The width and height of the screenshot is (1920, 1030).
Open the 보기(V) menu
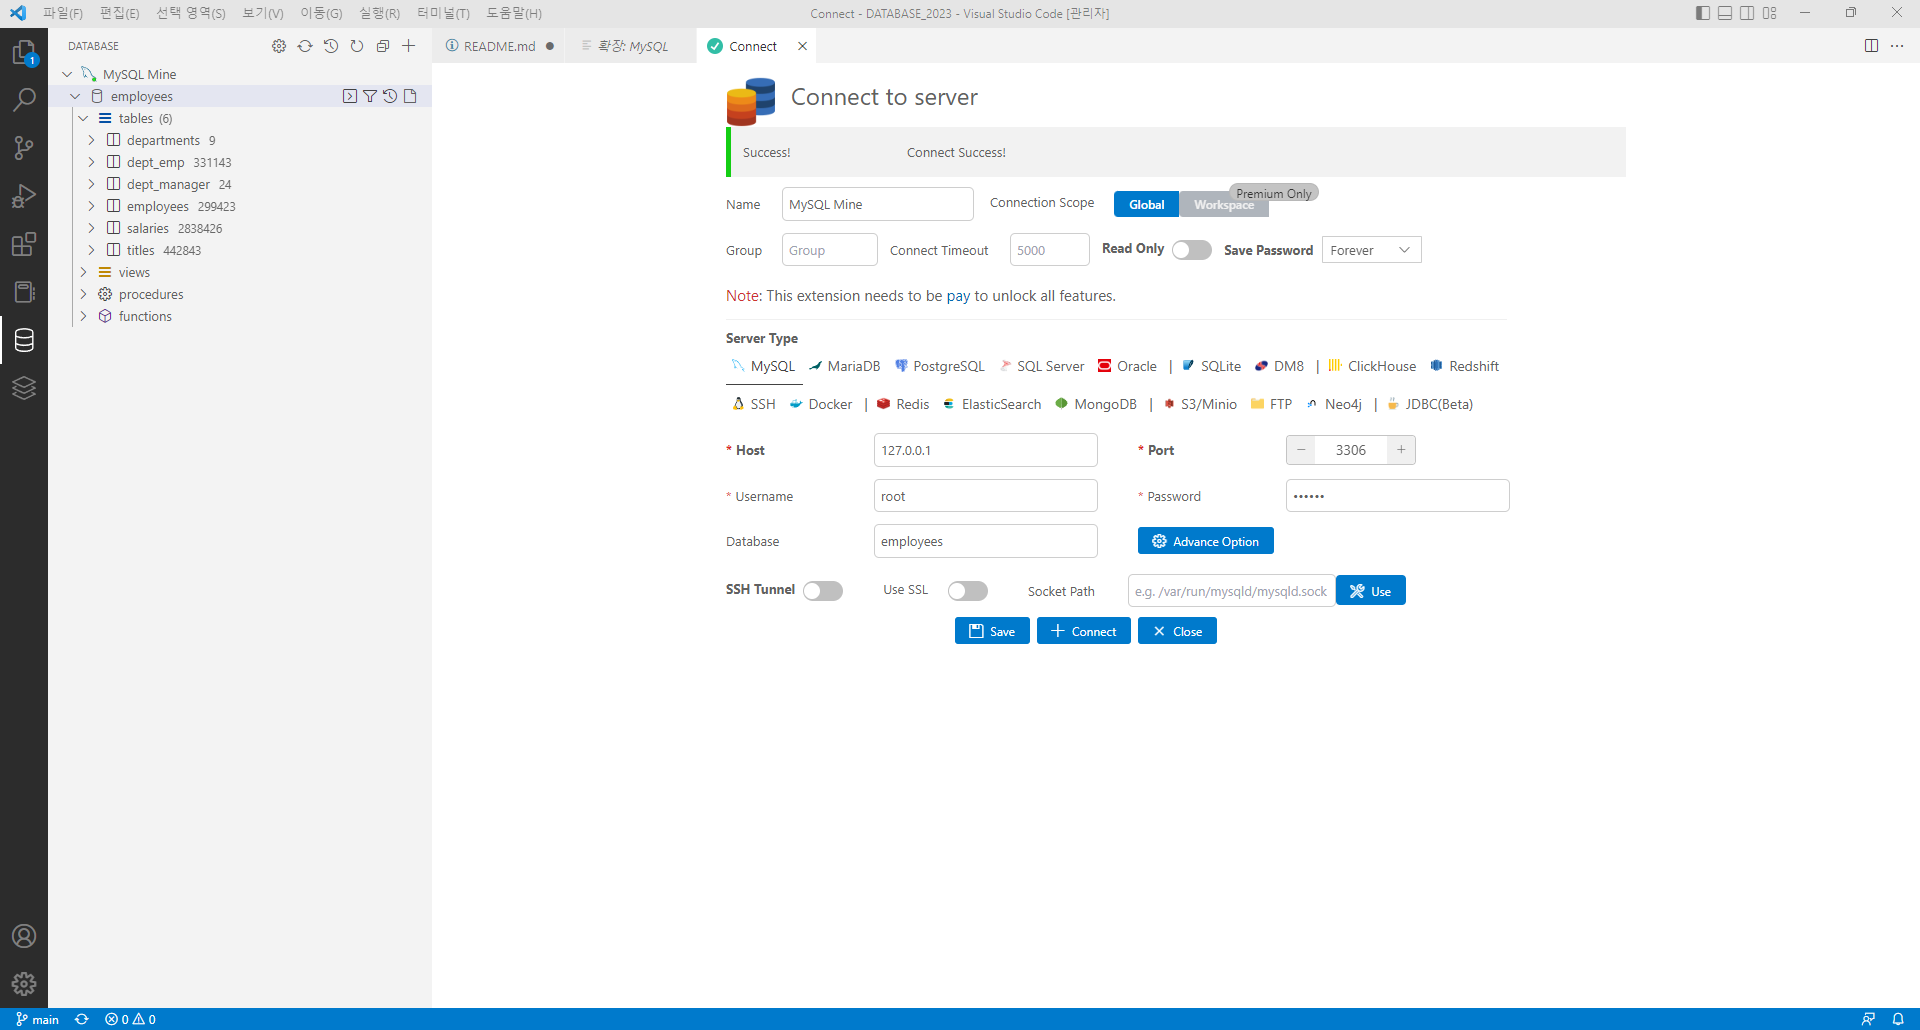coord(262,13)
